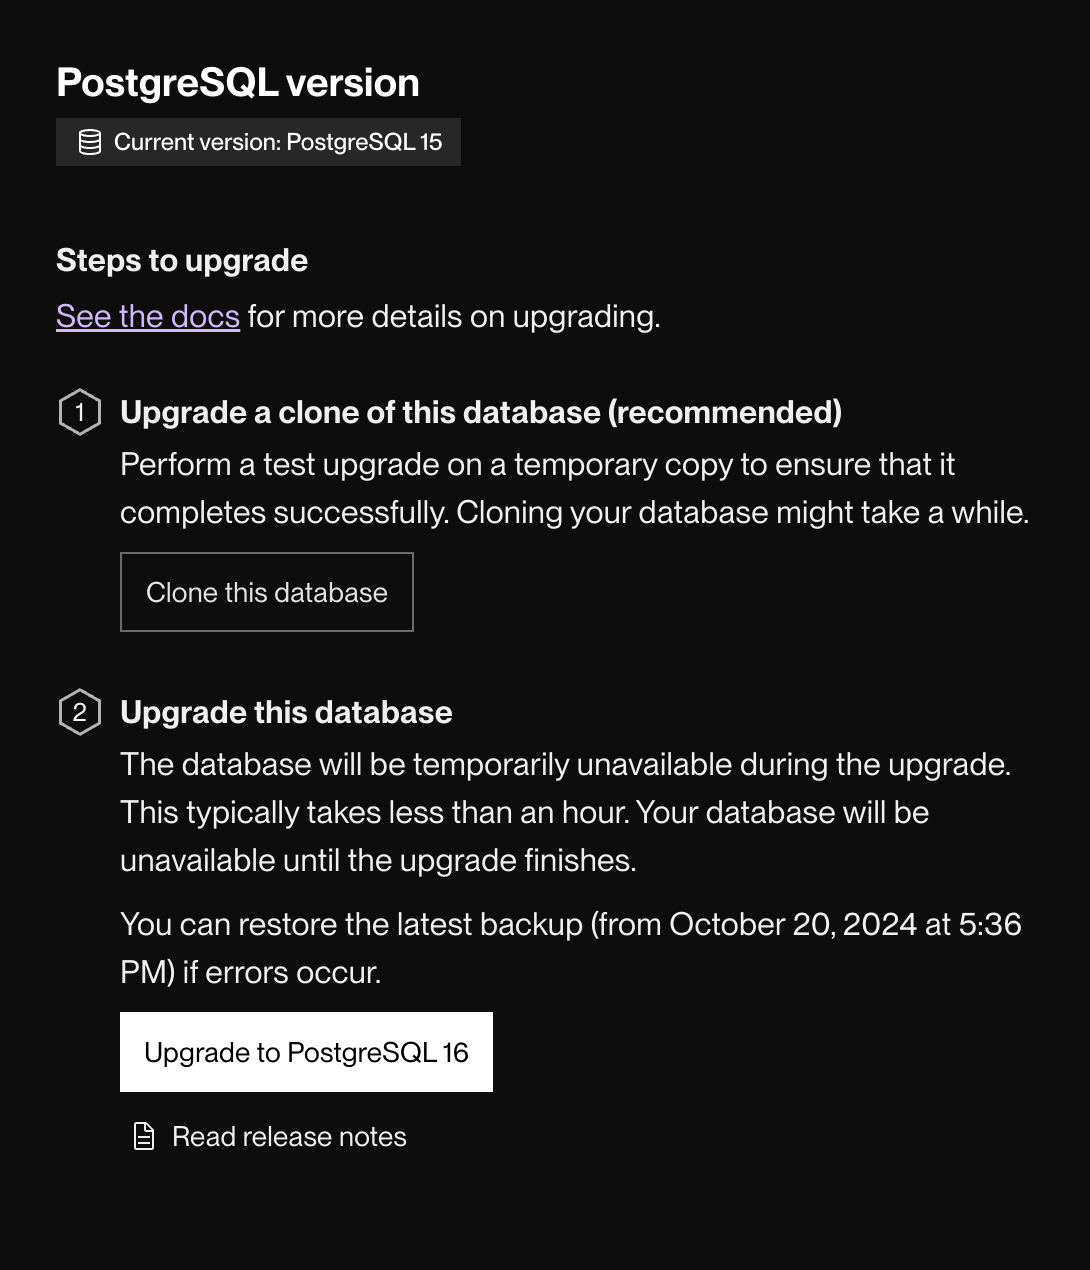Click the Steps to upgrade heading
Screen dimensions: 1090x1270
coord(181,261)
